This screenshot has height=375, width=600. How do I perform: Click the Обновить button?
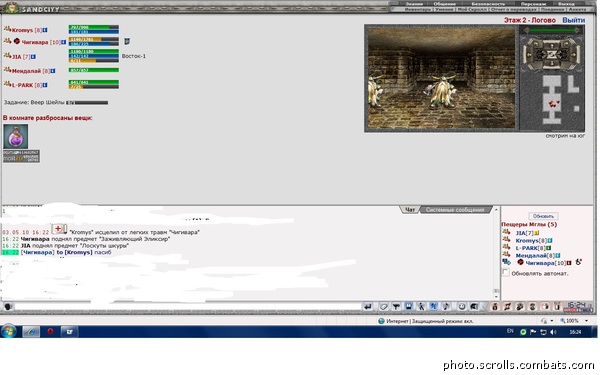coord(543,216)
